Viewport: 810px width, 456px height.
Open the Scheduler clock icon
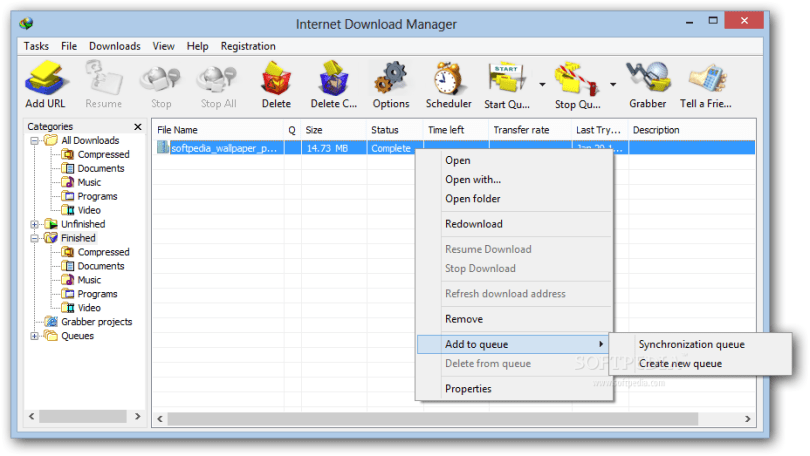pos(448,78)
